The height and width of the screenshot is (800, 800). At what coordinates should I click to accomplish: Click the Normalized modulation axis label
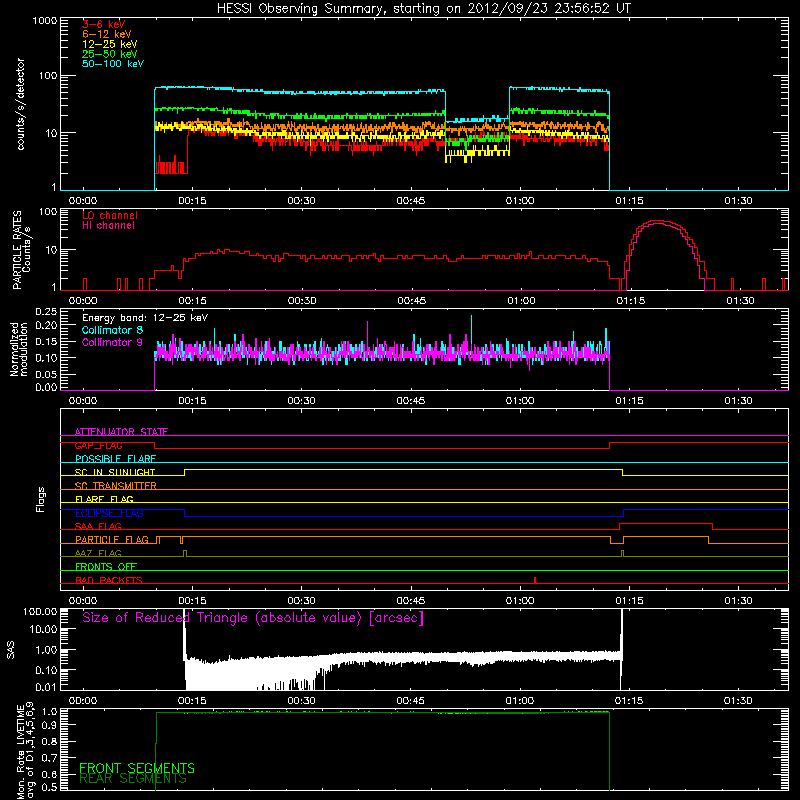tap(18, 349)
